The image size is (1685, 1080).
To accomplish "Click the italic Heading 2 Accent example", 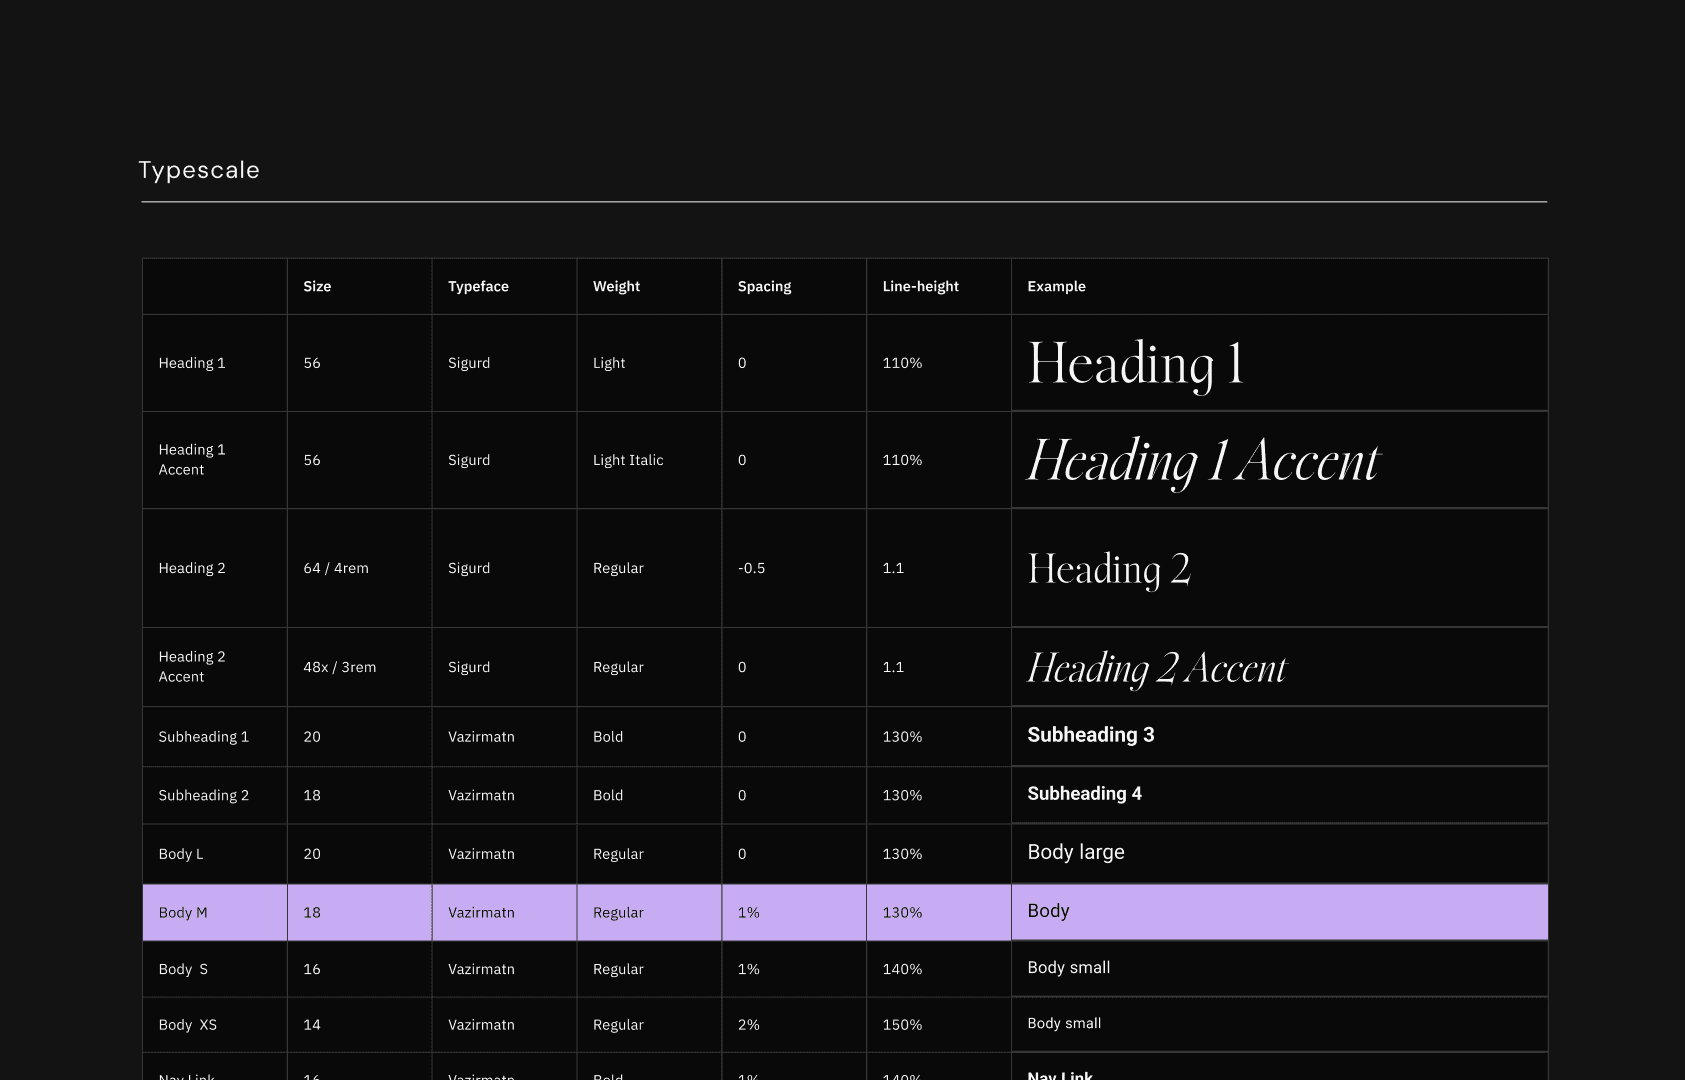I will 1157,668.
